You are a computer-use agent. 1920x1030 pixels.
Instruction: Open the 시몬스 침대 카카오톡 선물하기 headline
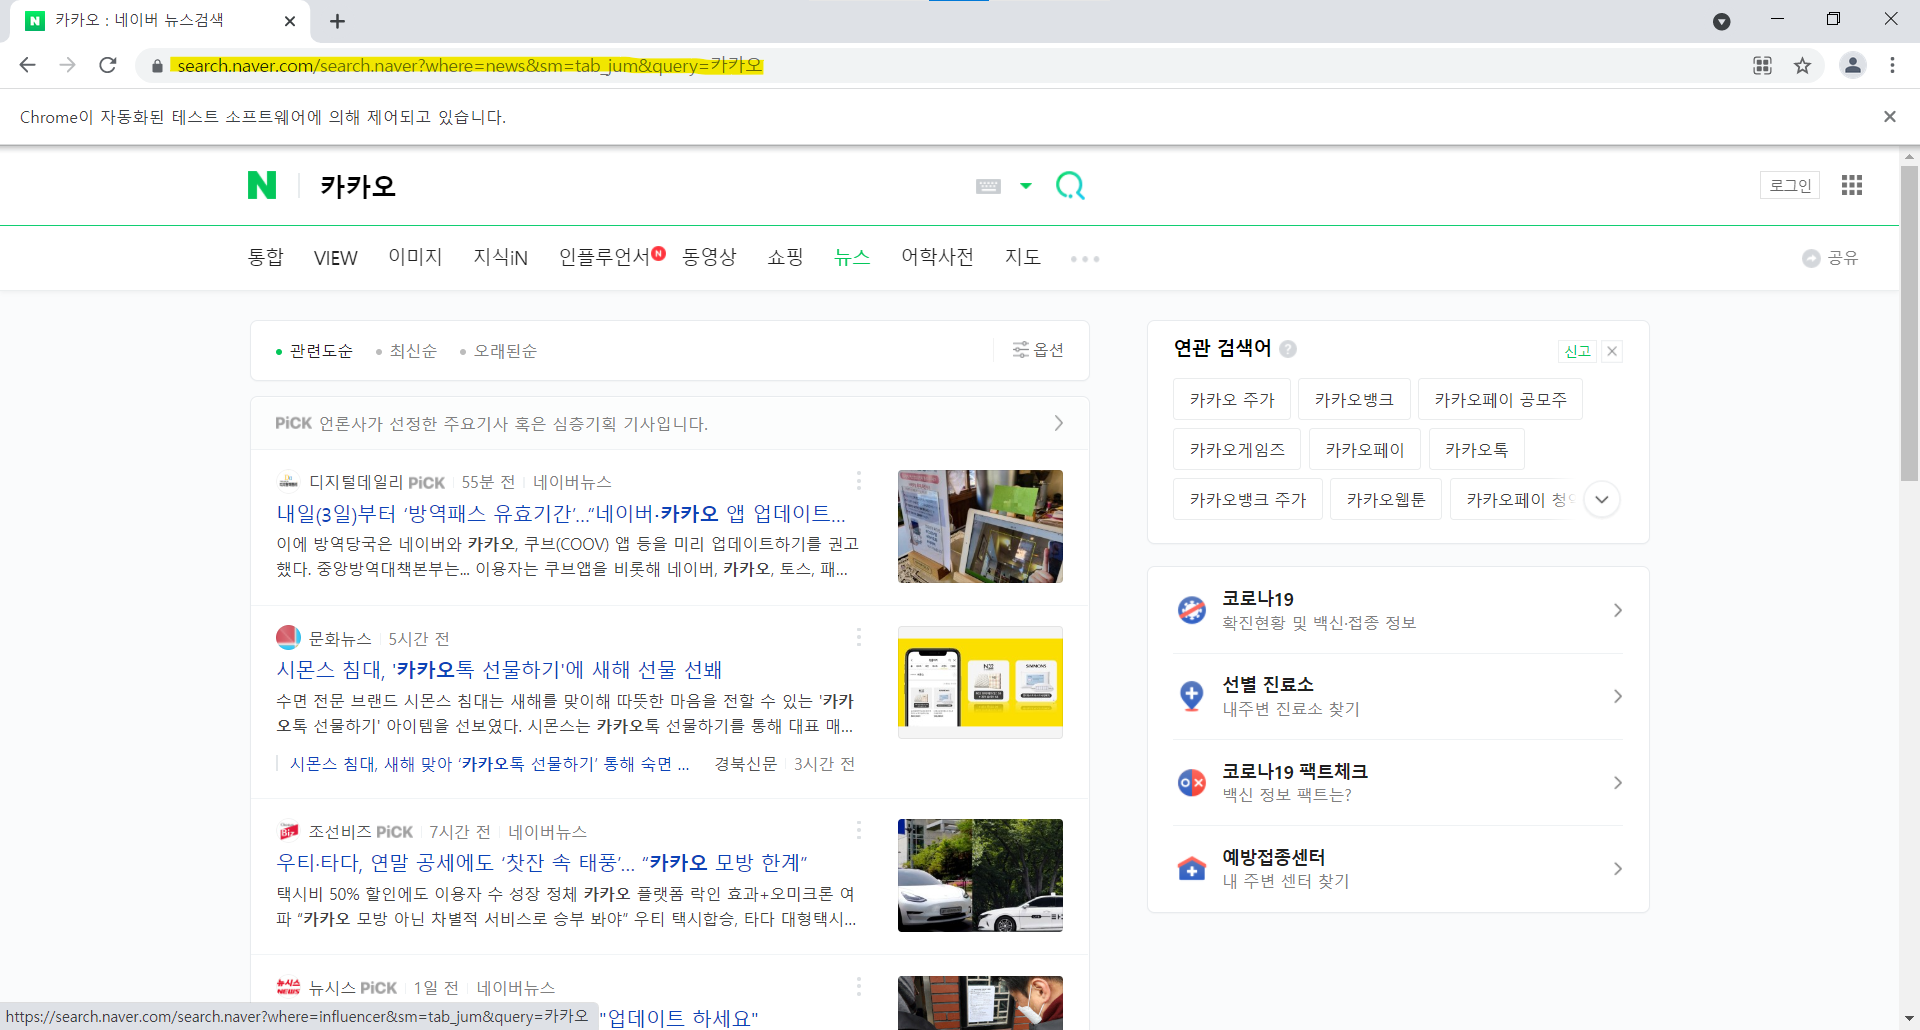pos(499,670)
